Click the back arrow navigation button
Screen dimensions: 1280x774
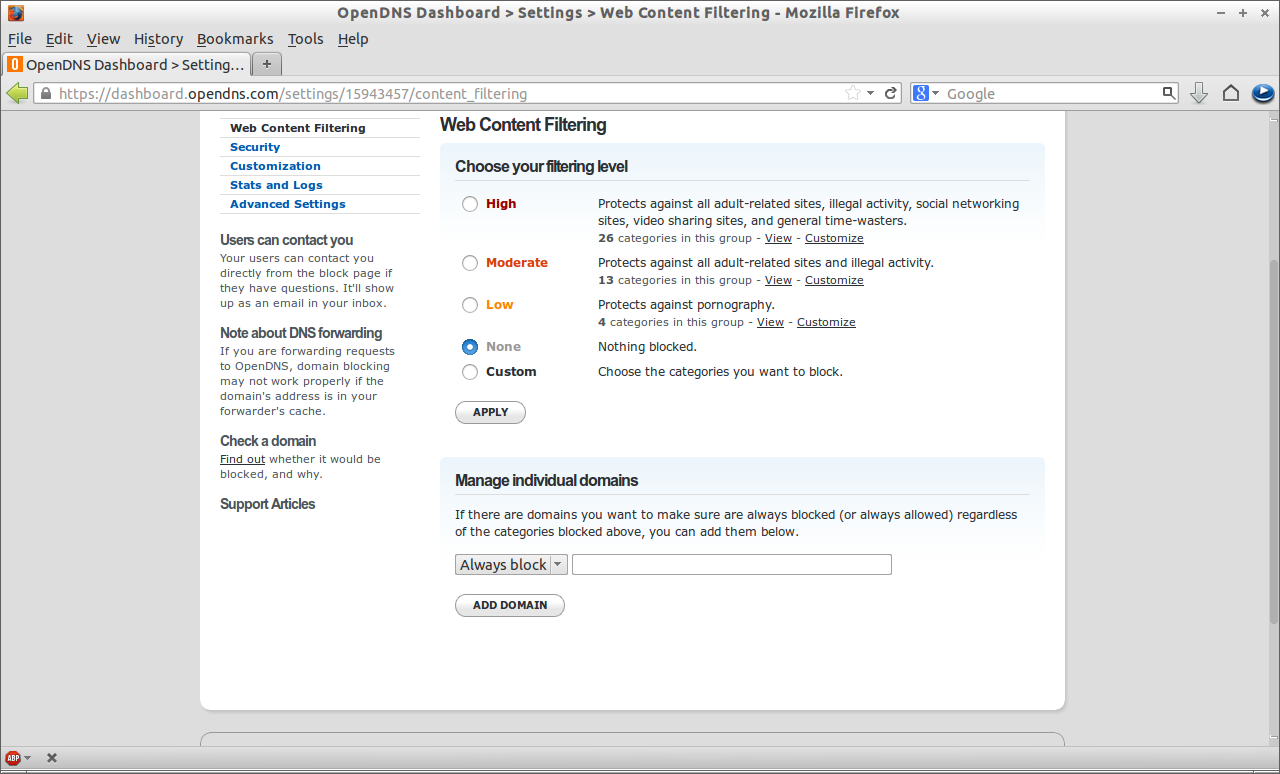tap(17, 93)
